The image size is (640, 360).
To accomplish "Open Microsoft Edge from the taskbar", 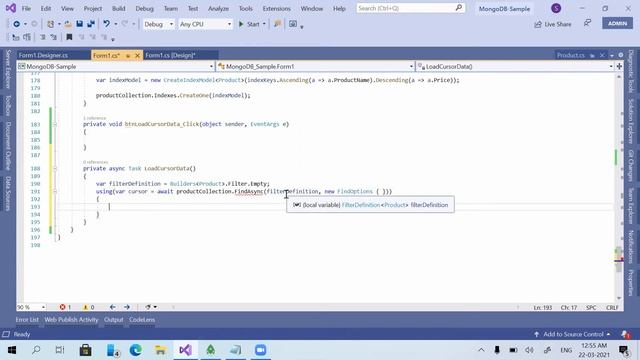I will point(136,350).
